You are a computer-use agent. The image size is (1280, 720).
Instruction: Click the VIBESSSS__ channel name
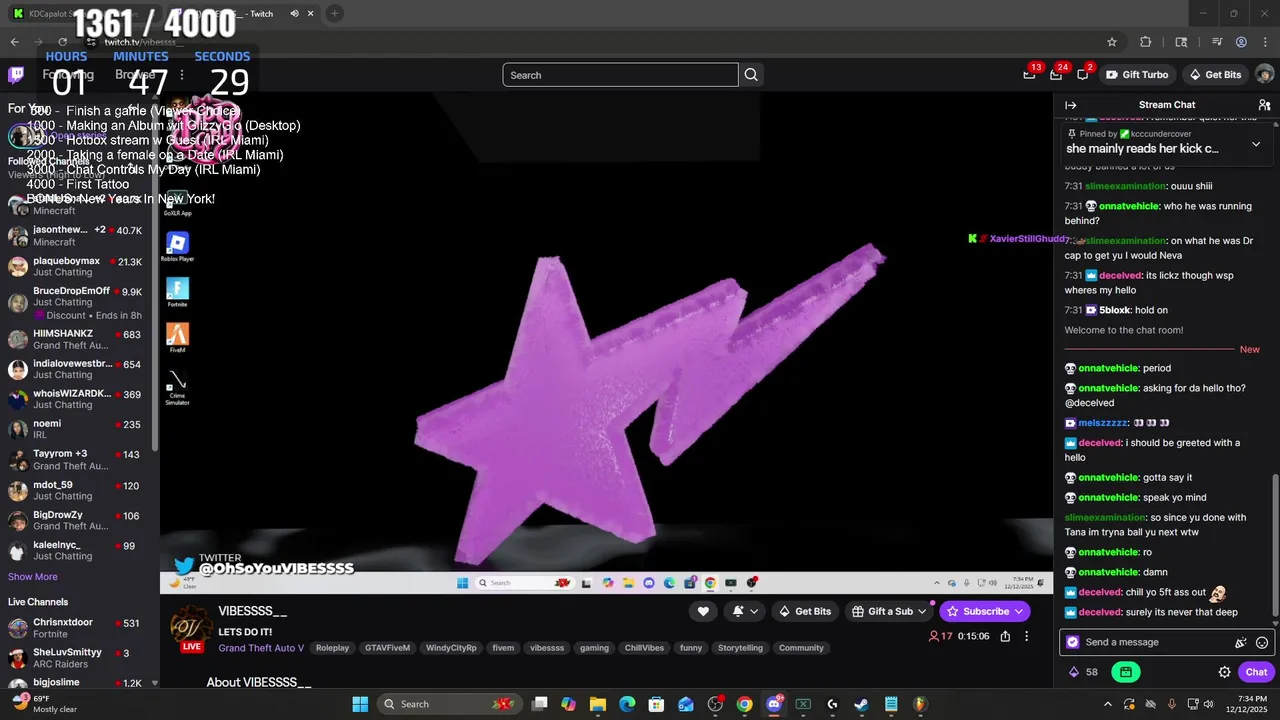(253, 611)
